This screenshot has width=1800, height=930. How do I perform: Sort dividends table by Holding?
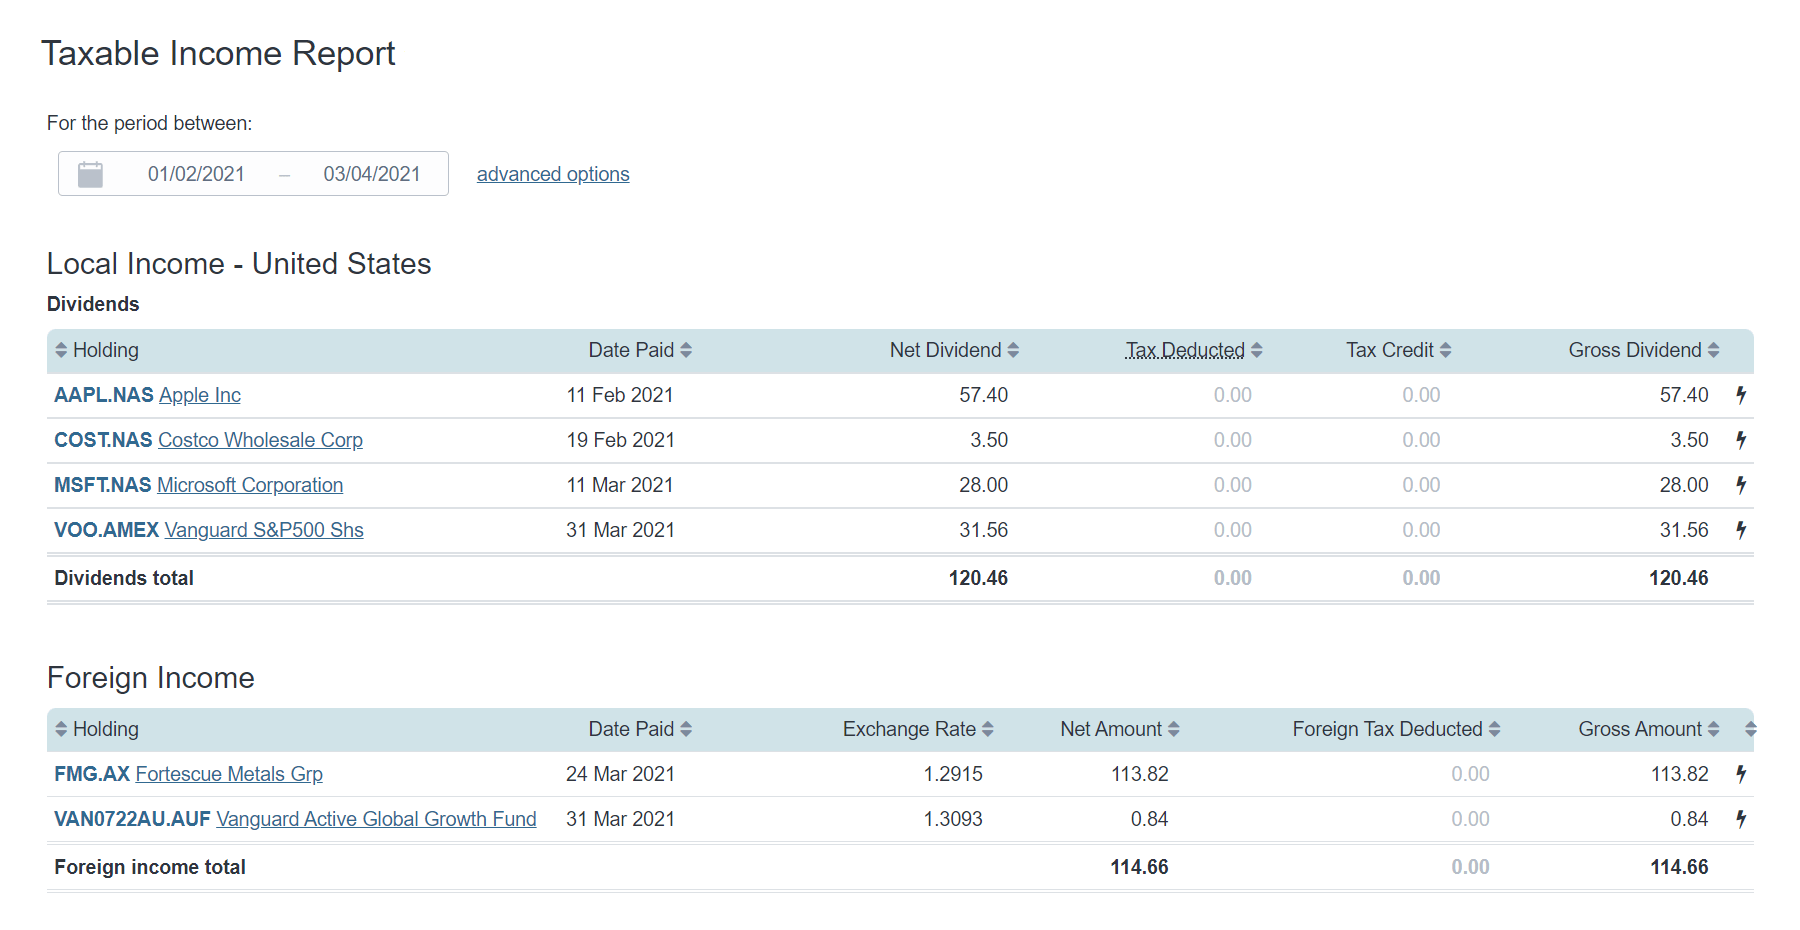click(x=97, y=350)
